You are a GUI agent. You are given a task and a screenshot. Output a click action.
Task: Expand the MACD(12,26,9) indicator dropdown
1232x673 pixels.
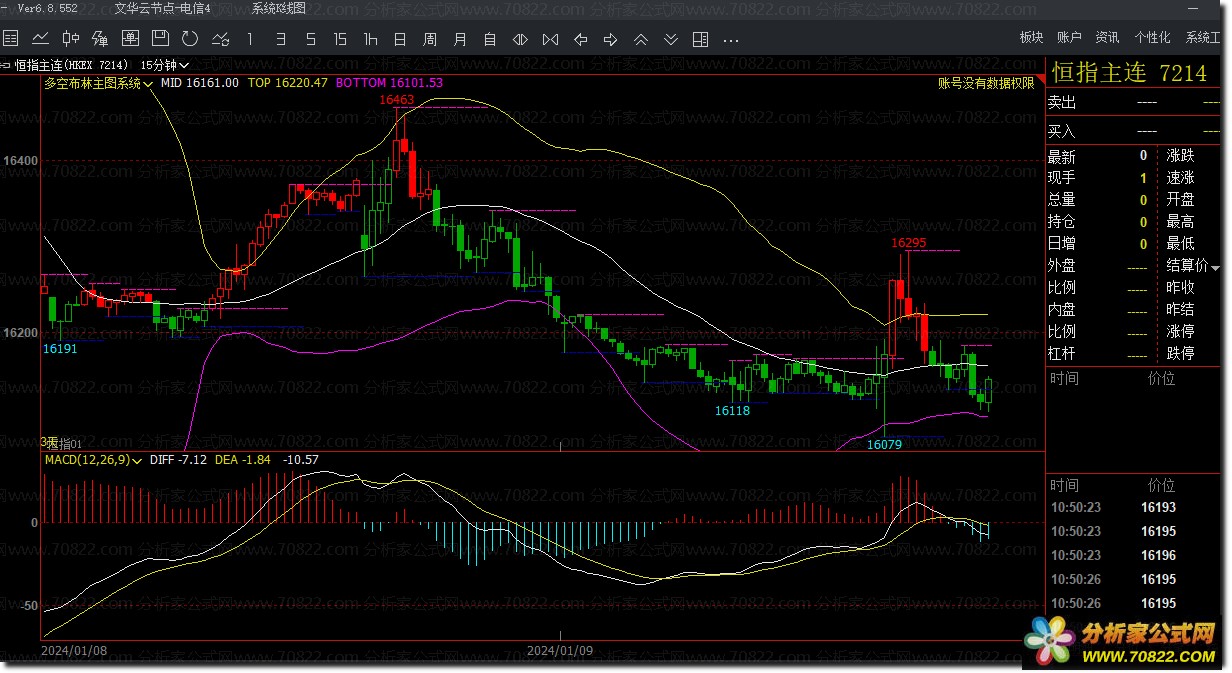136,460
